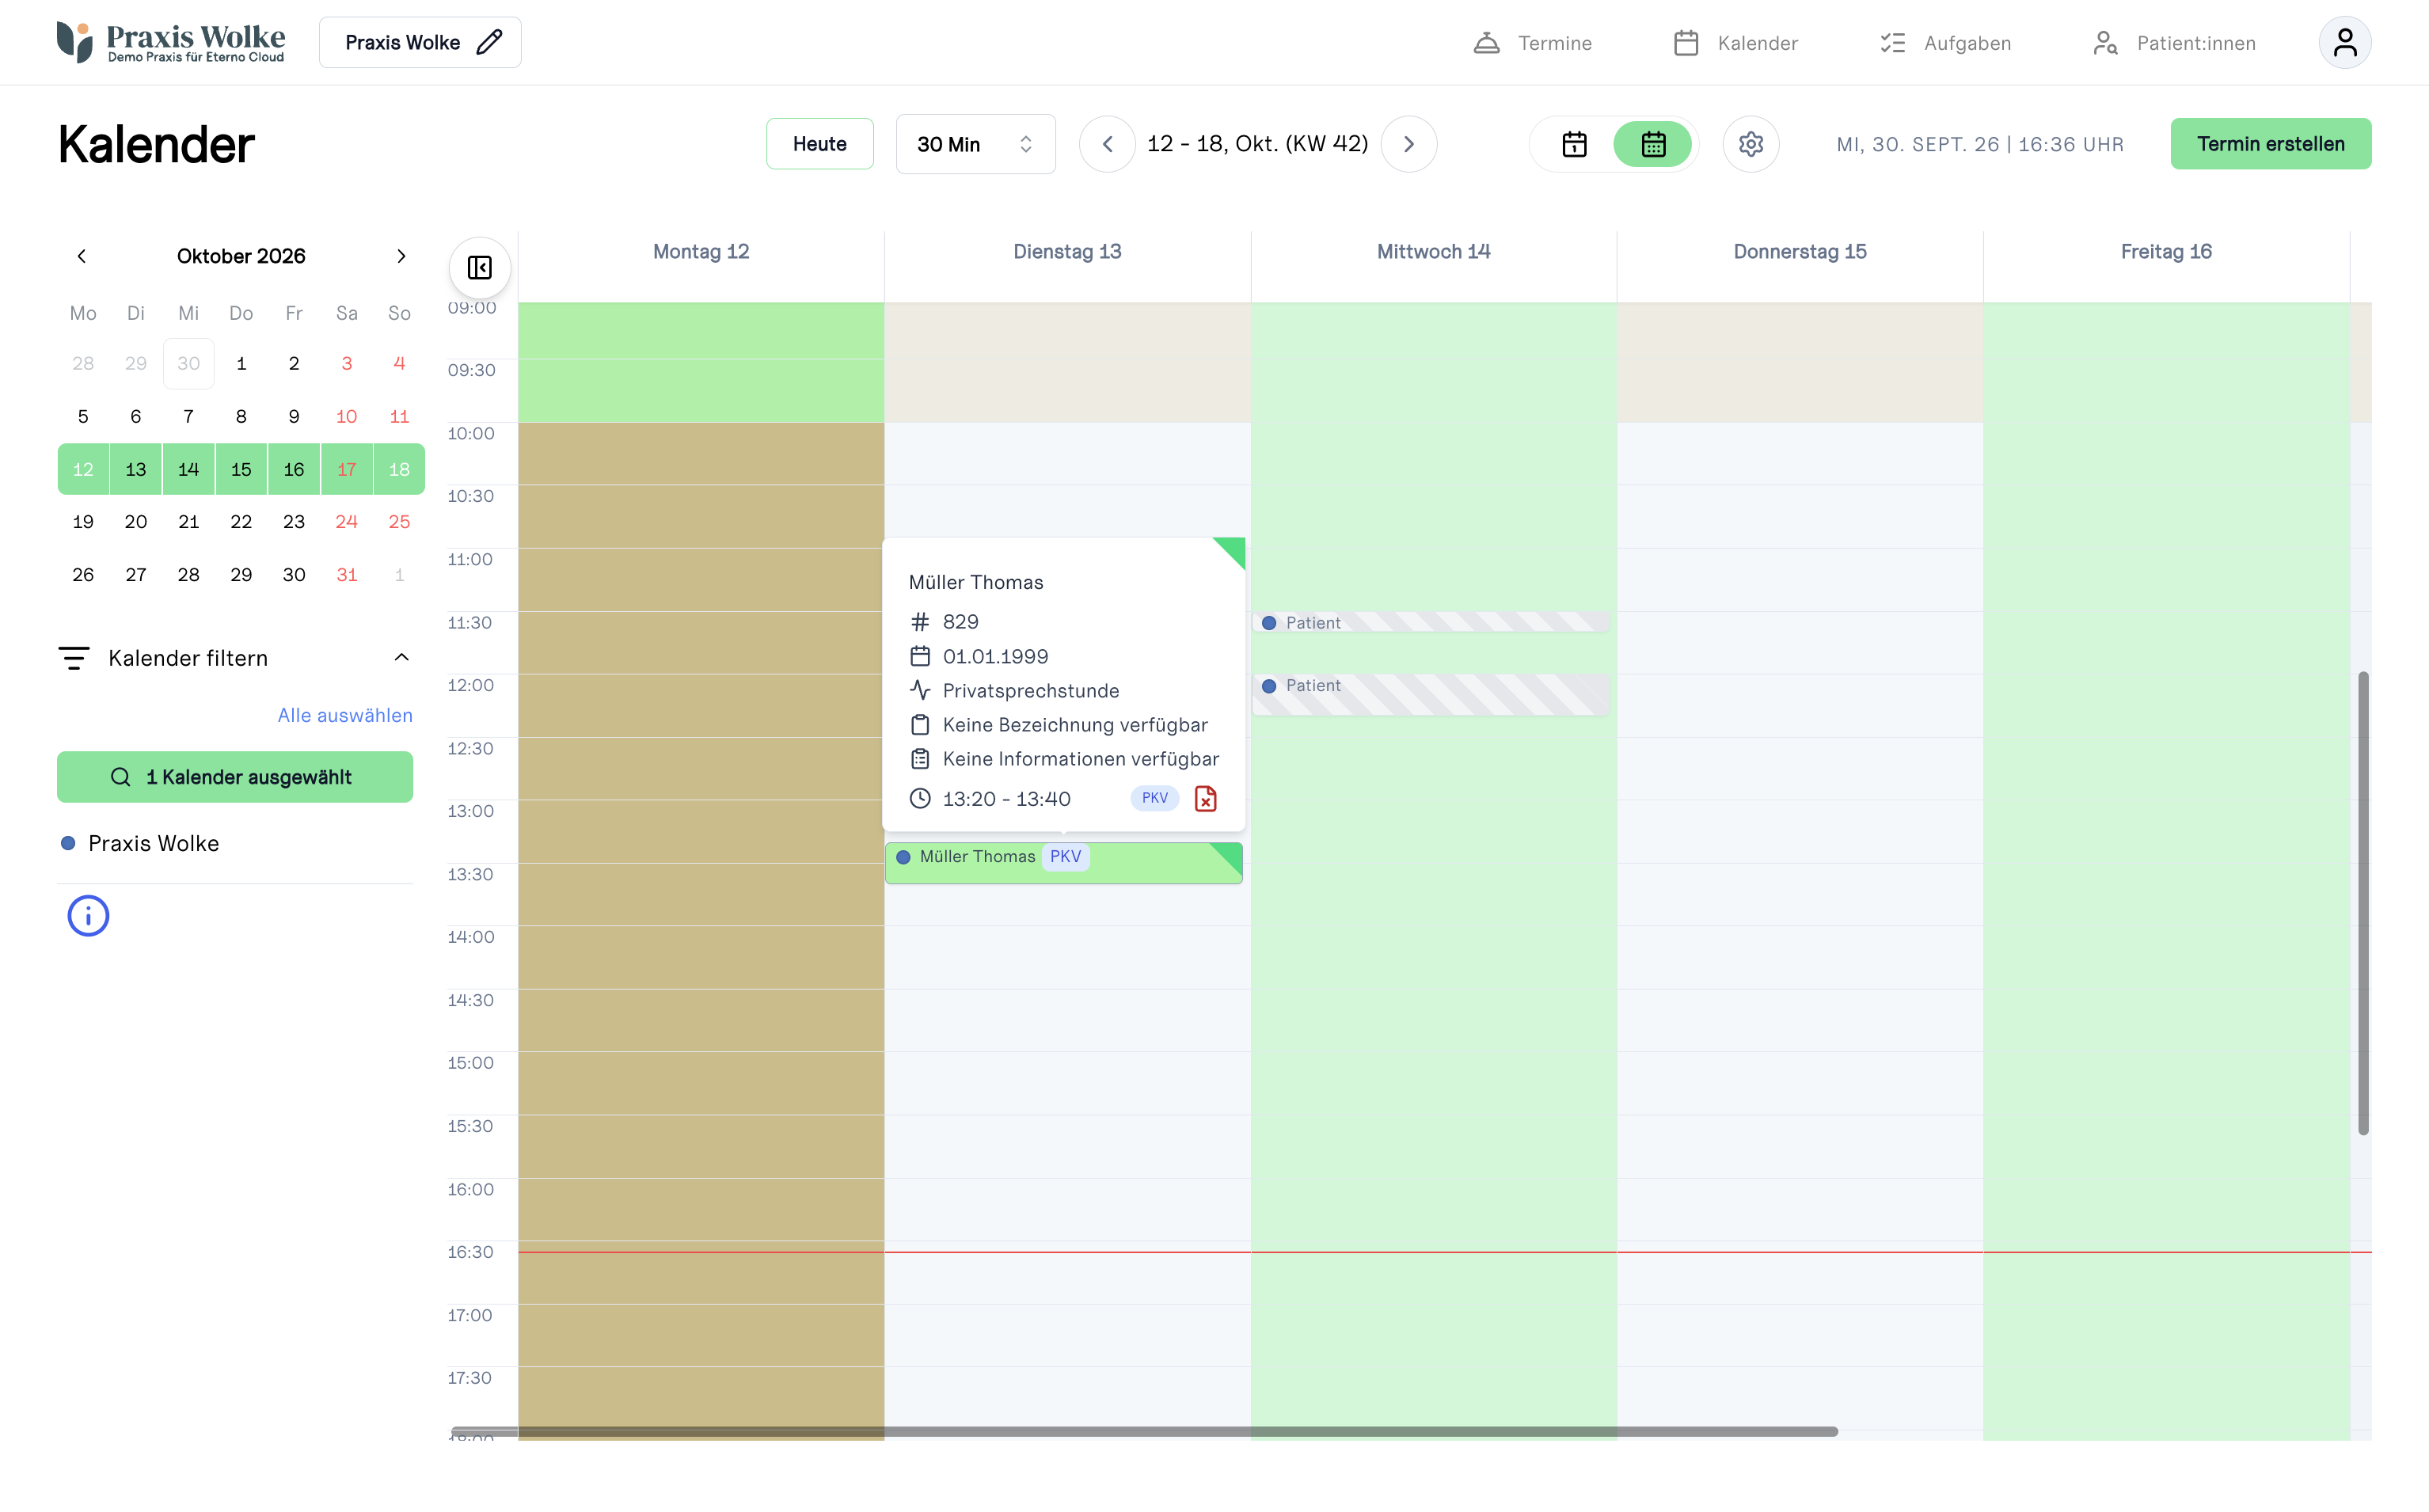Collapse the sidebar panel toggle icon
Image resolution: width=2429 pixels, height=1512 pixels.
point(480,268)
